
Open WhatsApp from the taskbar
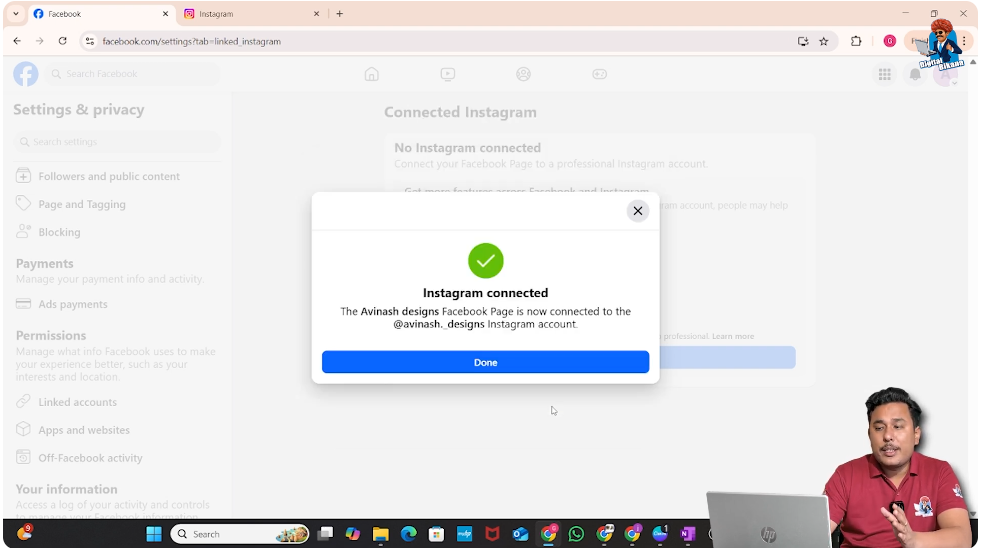tap(576, 534)
